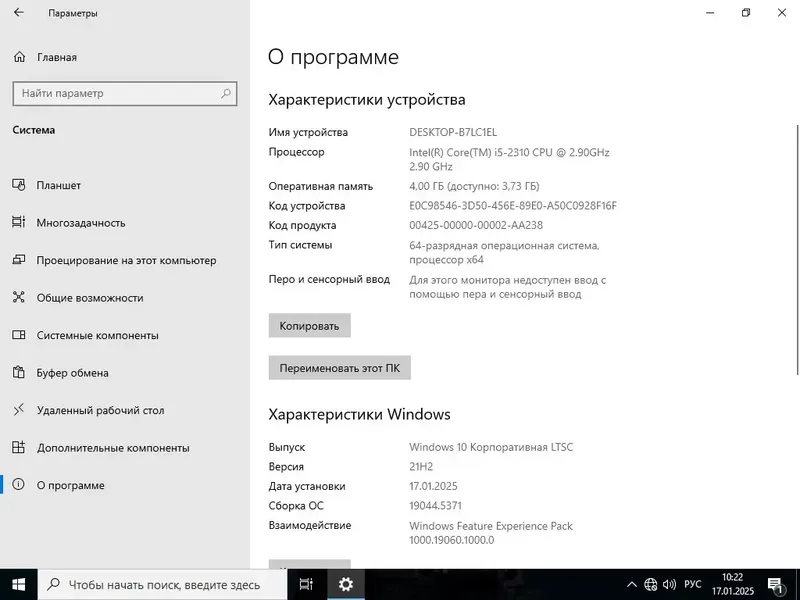The width and height of the screenshot is (800, 600).
Task: Click the vertical scrollbar of the page
Action: pos(797,249)
